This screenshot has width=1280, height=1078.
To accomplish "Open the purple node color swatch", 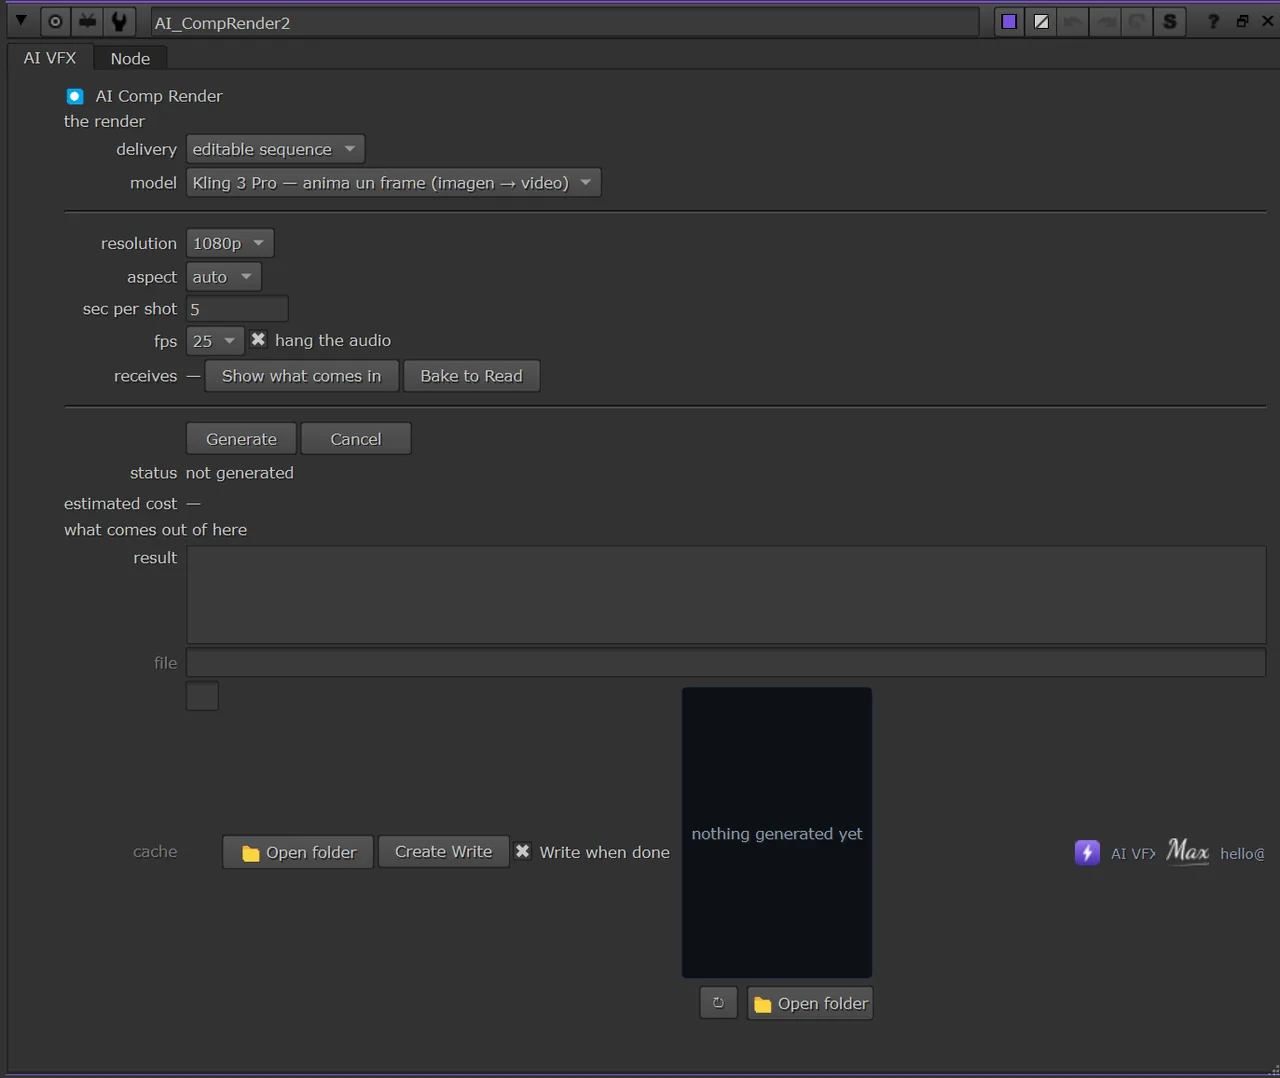I will click(x=1010, y=21).
